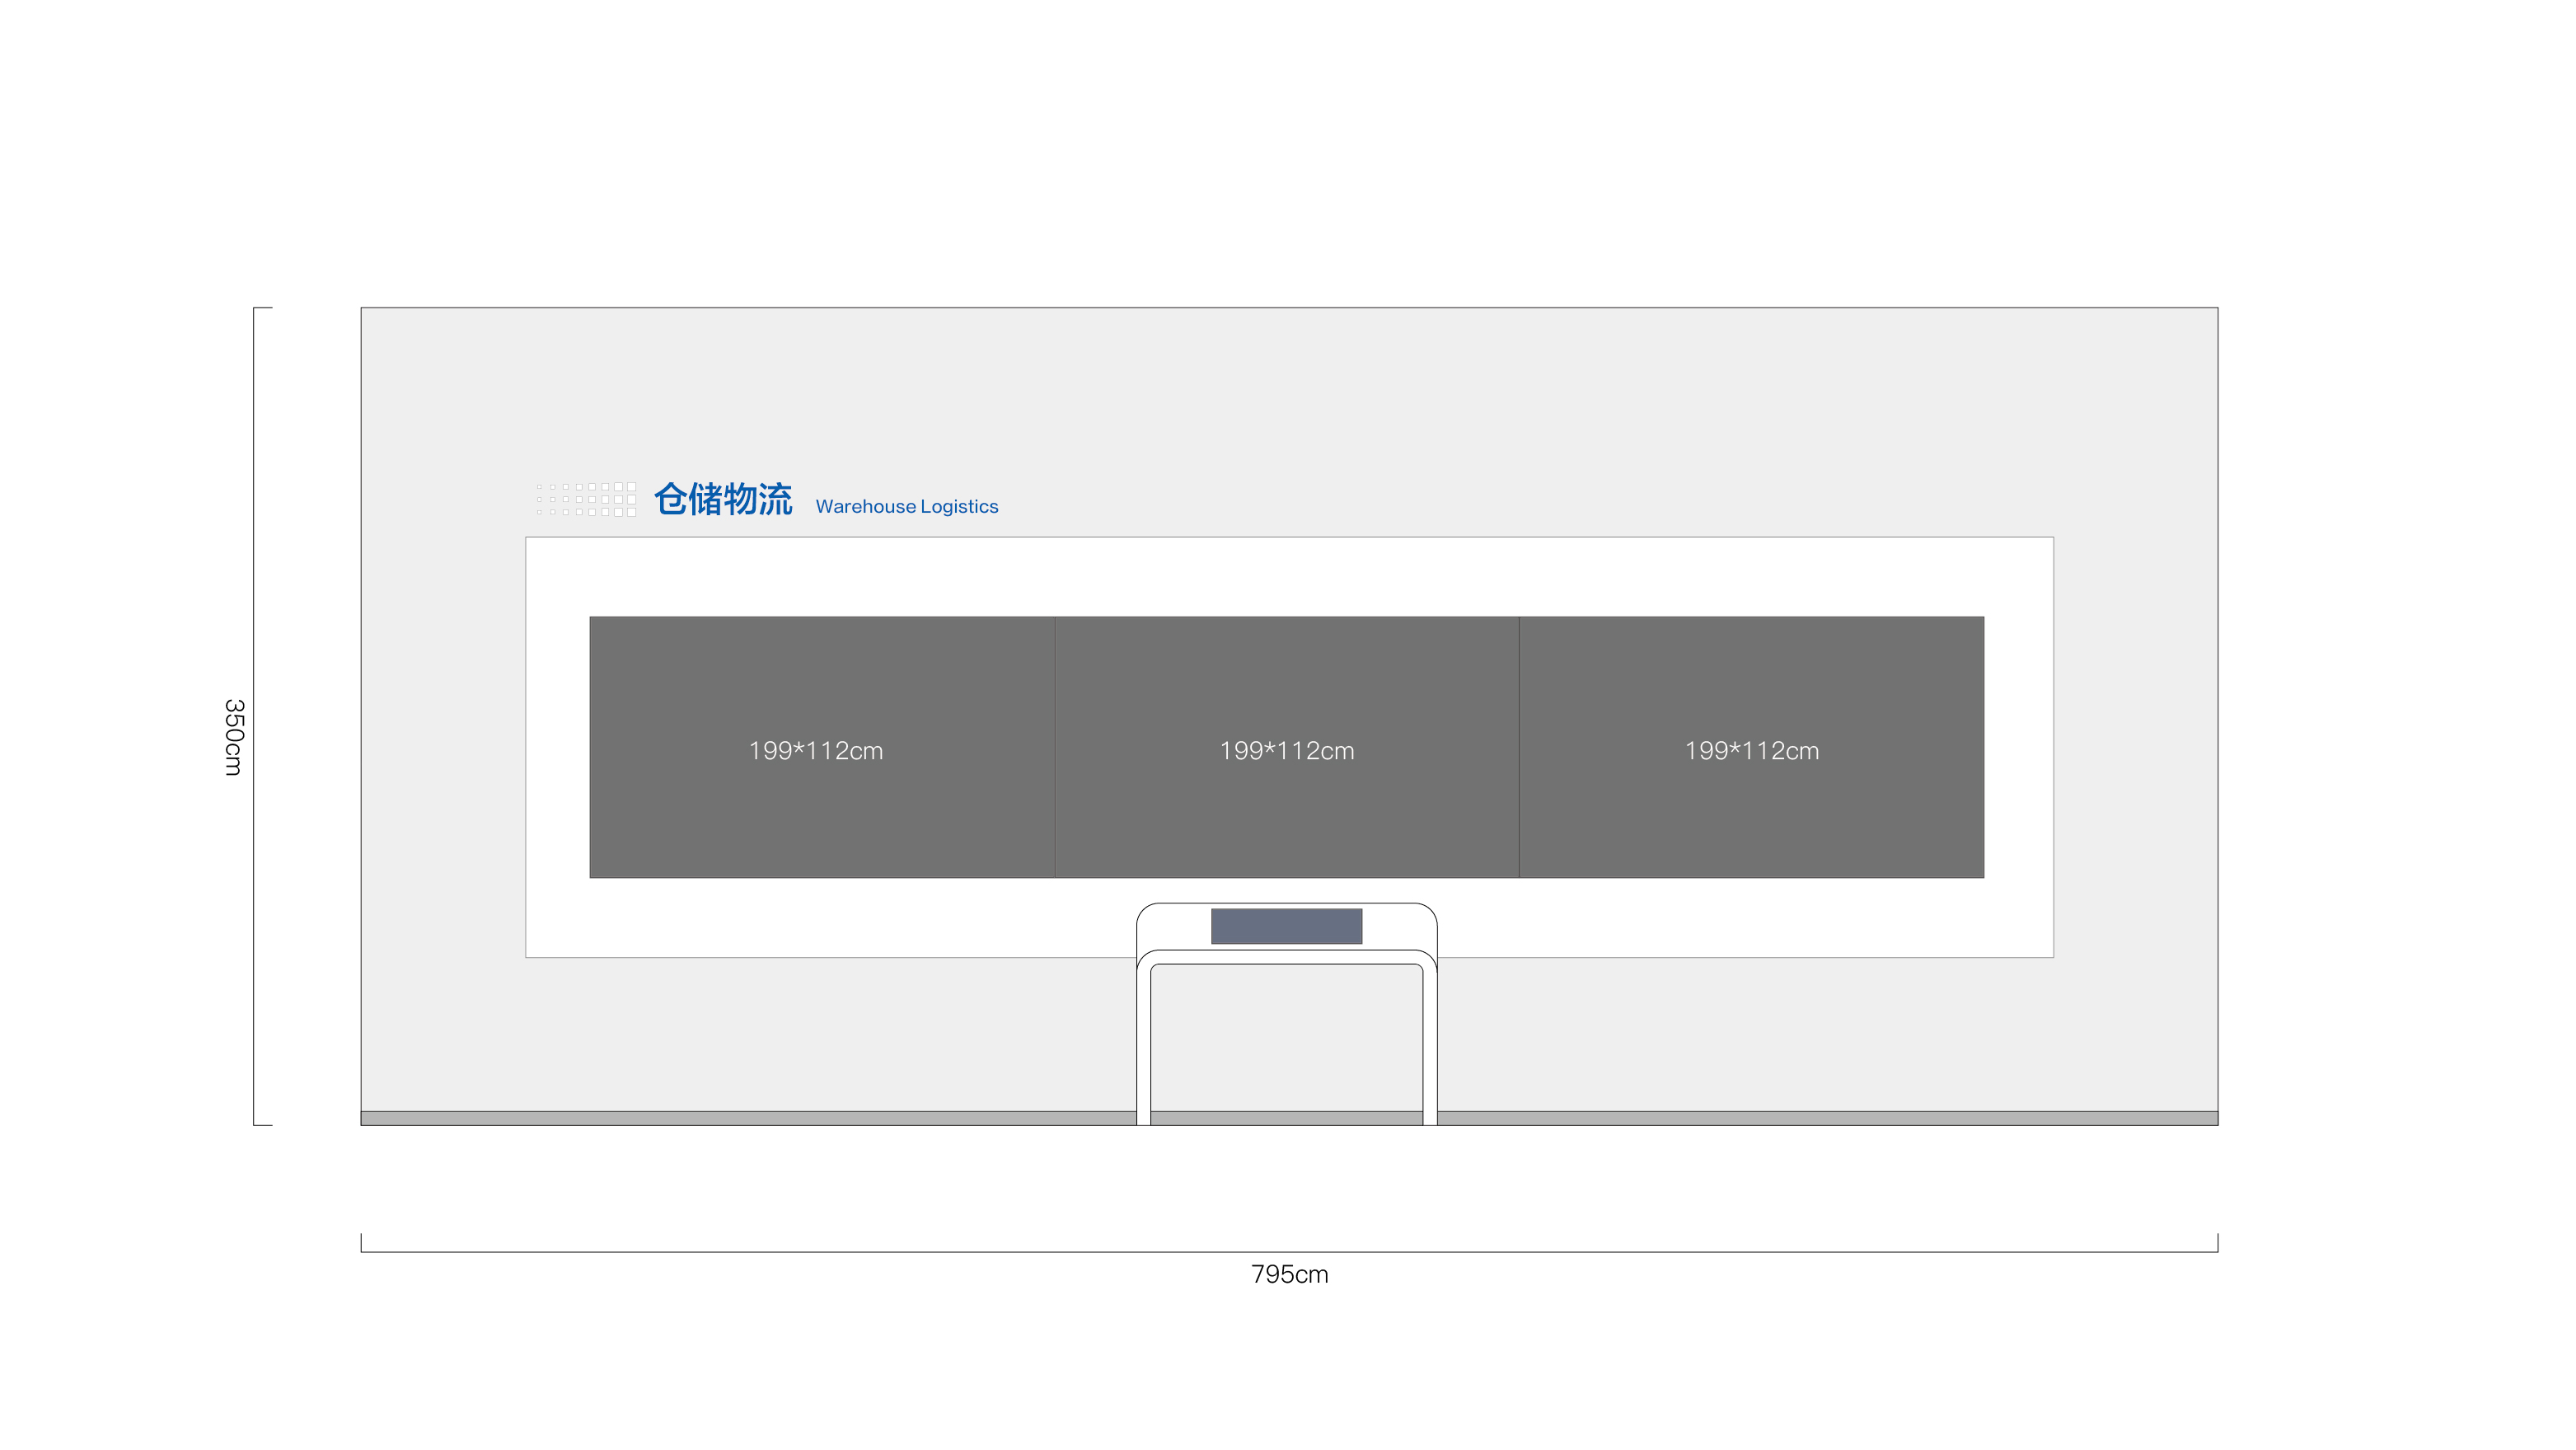Click the Warehouse Logistics subtitle
This screenshot has height=1450, width=2576.
pyautogui.click(x=907, y=506)
